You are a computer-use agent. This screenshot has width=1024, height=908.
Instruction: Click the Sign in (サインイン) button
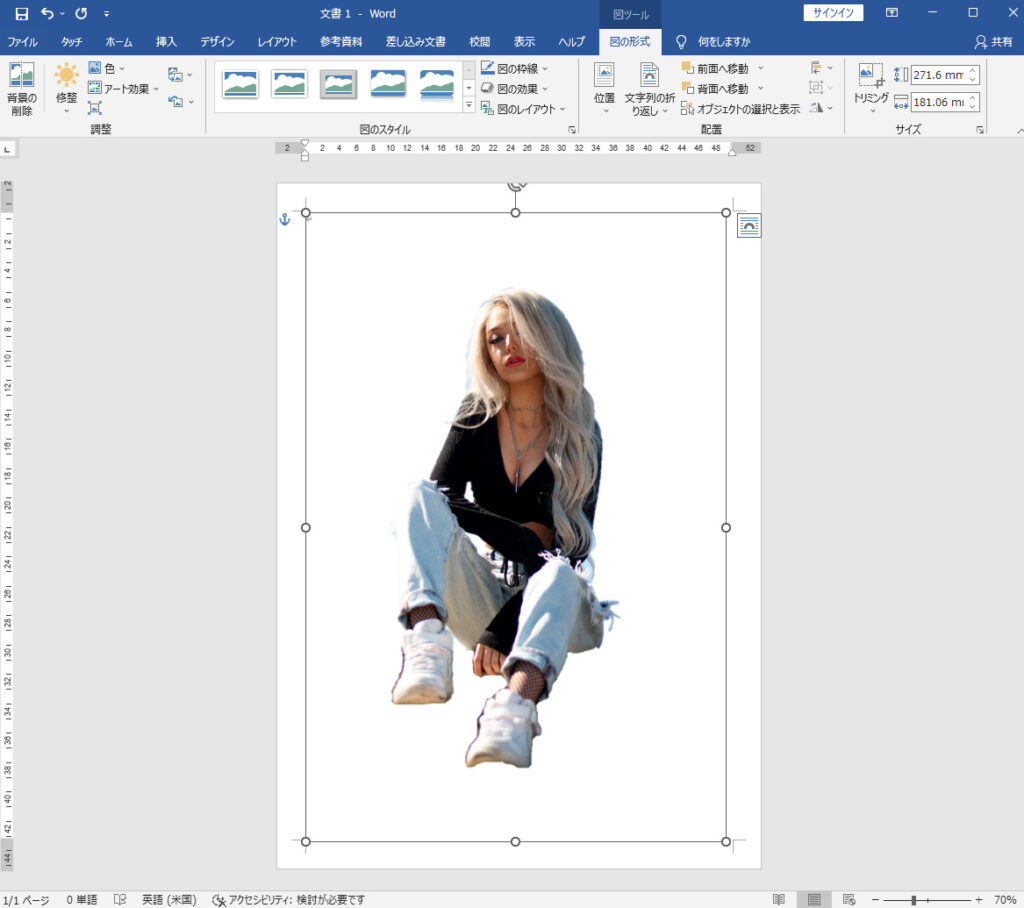point(833,13)
